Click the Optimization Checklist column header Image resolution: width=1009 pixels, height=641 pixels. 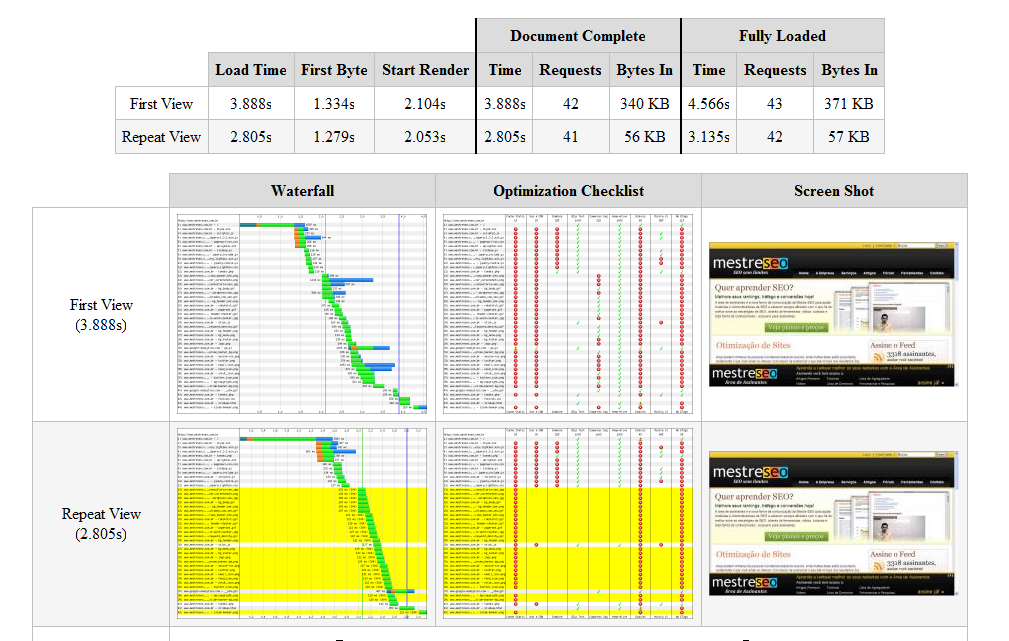pyautogui.click(x=568, y=190)
